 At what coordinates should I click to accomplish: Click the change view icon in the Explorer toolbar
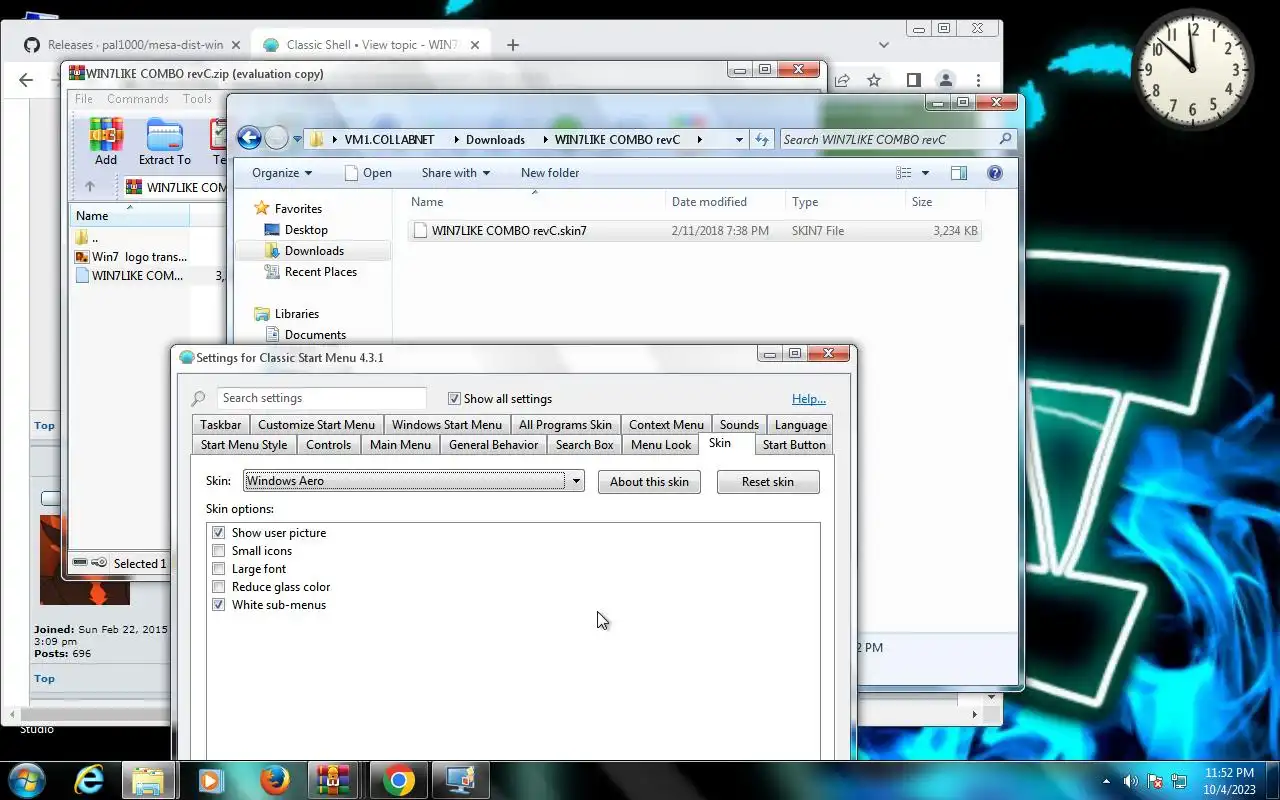pyautogui.click(x=904, y=173)
